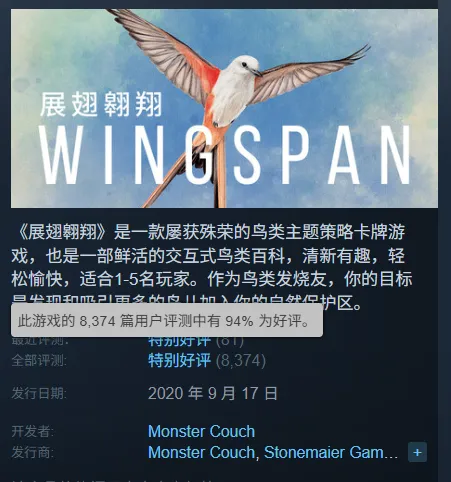Open recent reviews 特别好评 link
This screenshot has height=482, width=451.
tap(179, 341)
